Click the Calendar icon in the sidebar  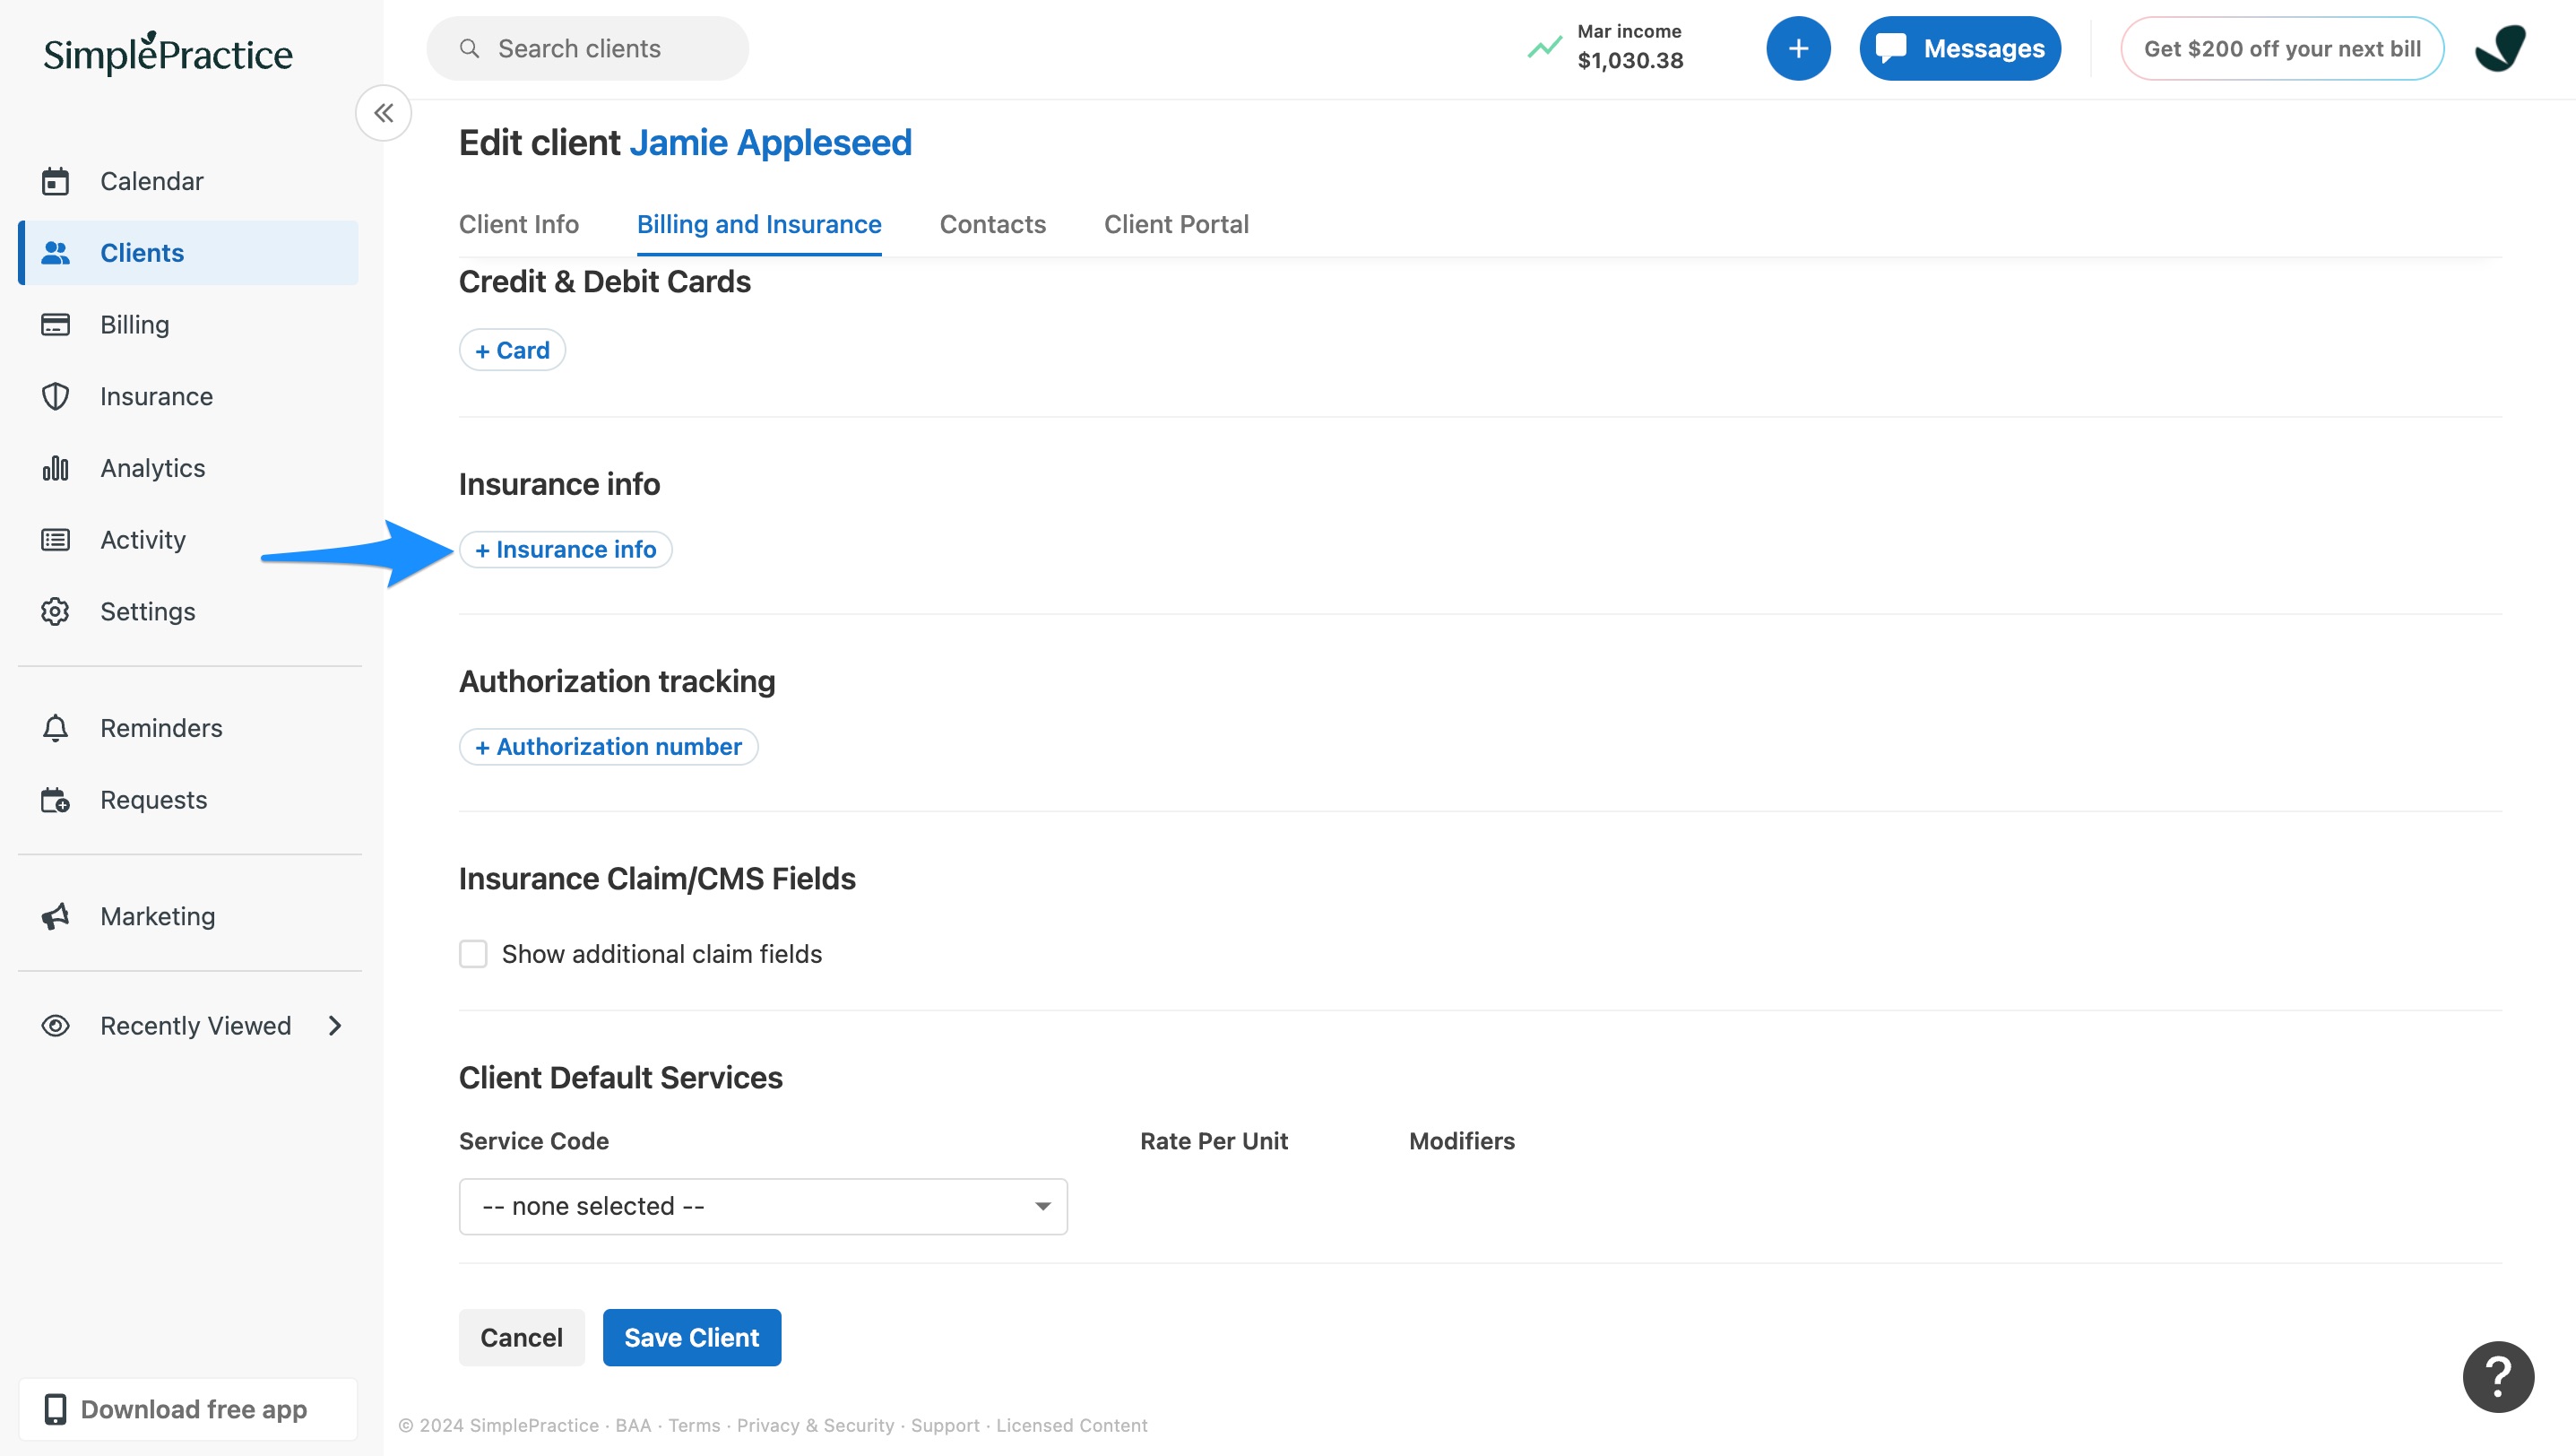click(x=55, y=181)
